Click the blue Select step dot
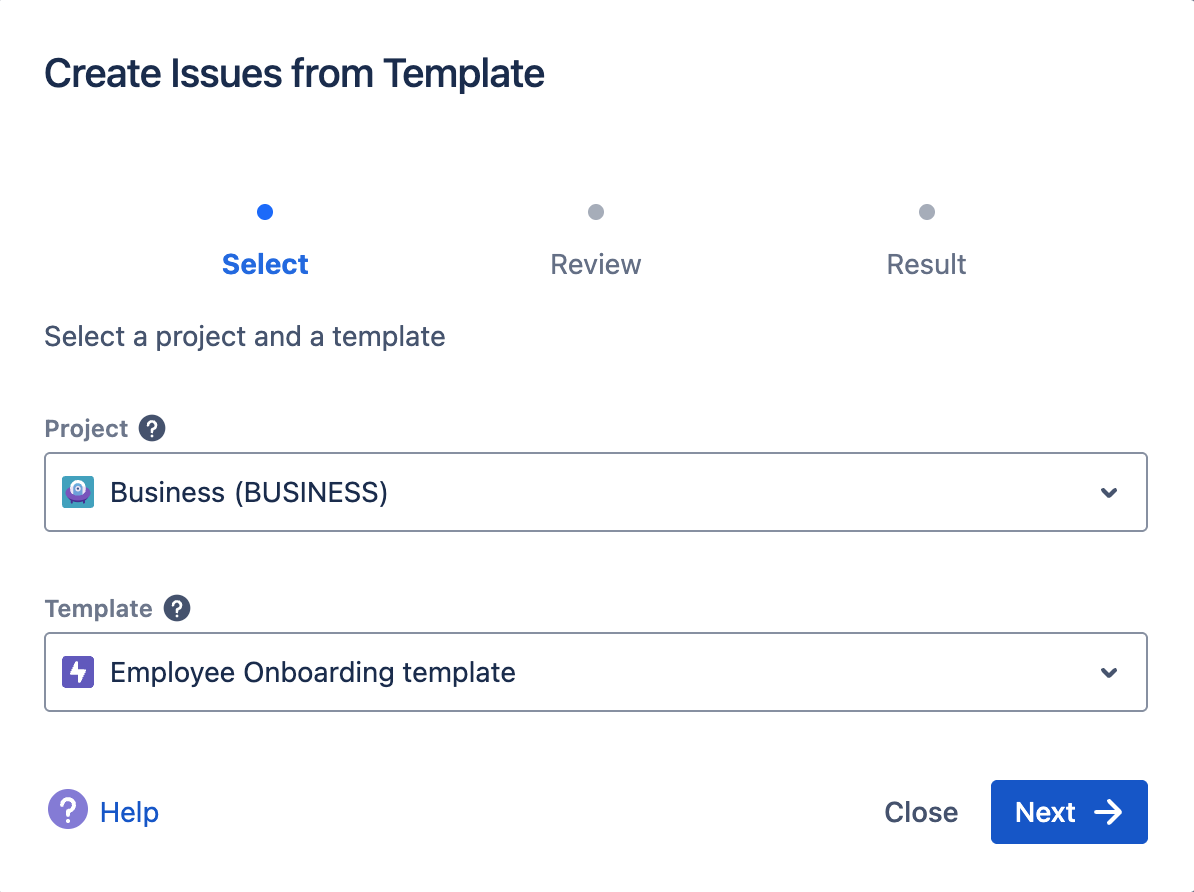Image resolution: width=1194 pixels, height=892 pixels. (x=265, y=212)
